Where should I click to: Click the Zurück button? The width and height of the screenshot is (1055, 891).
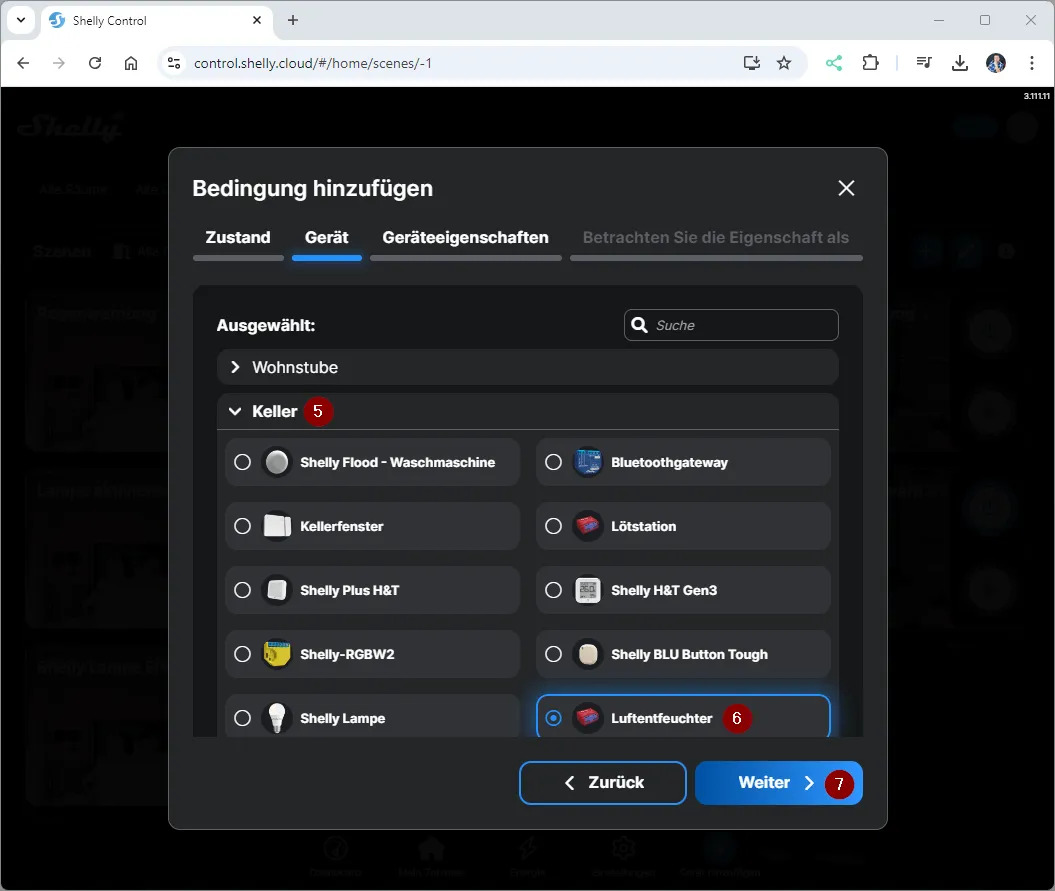[603, 783]
